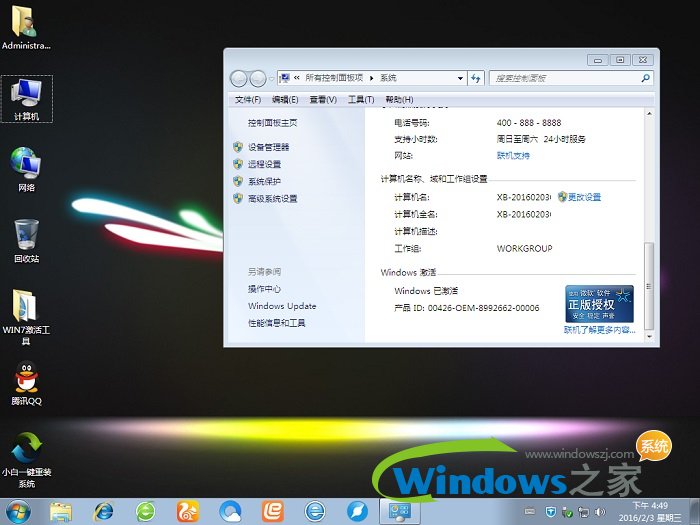Click the 联机支持 website link
The width and height of the screenshot is (700, 525).
(513, 155)
